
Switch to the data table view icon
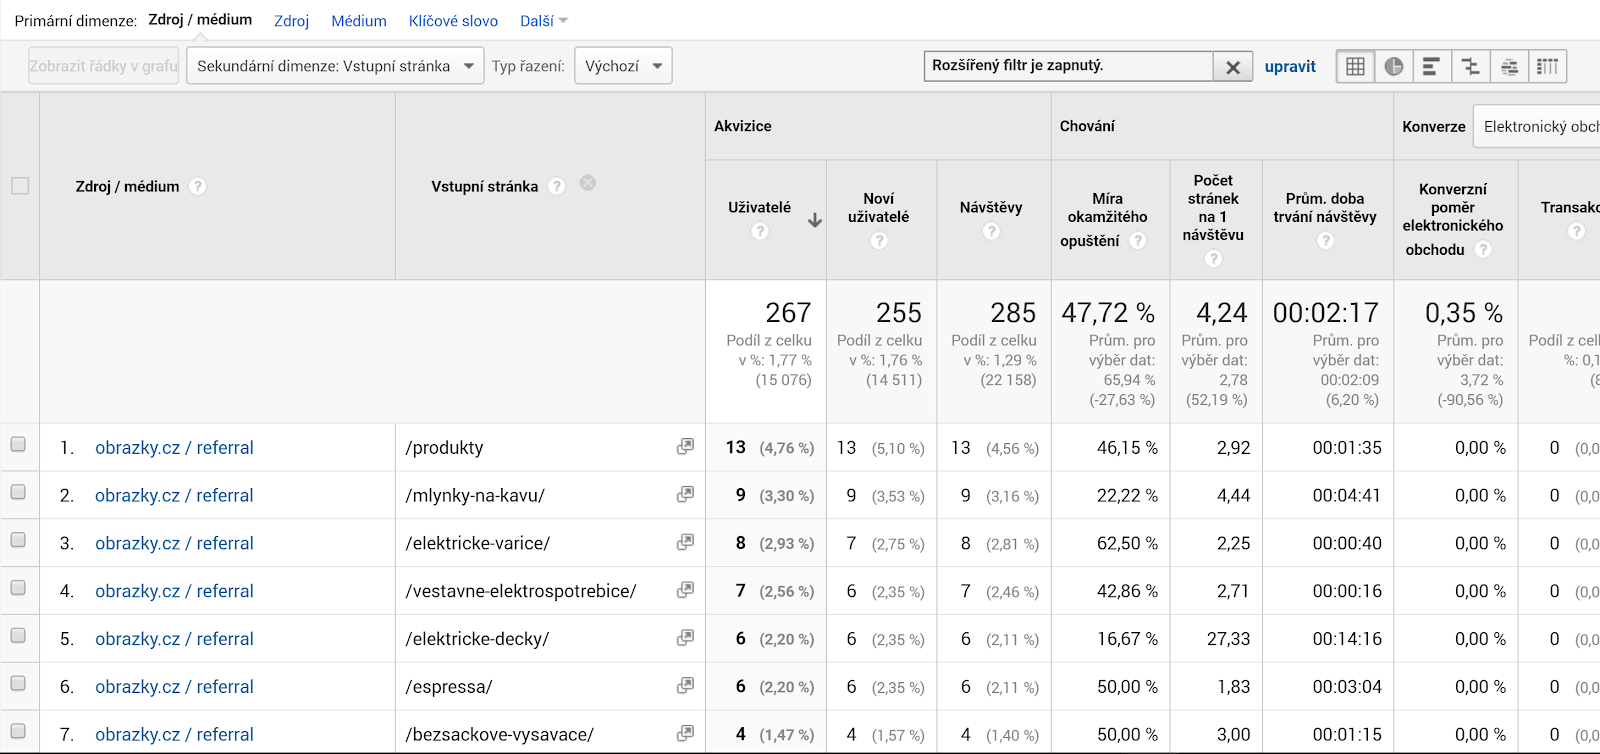pos(1355,67)
